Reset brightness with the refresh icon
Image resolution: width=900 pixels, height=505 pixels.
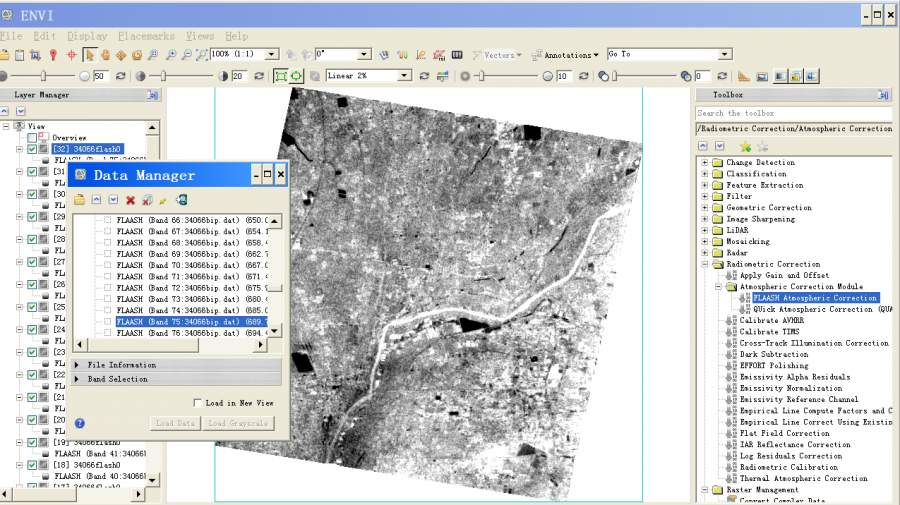pyautogui.click(x=121, y=76)
